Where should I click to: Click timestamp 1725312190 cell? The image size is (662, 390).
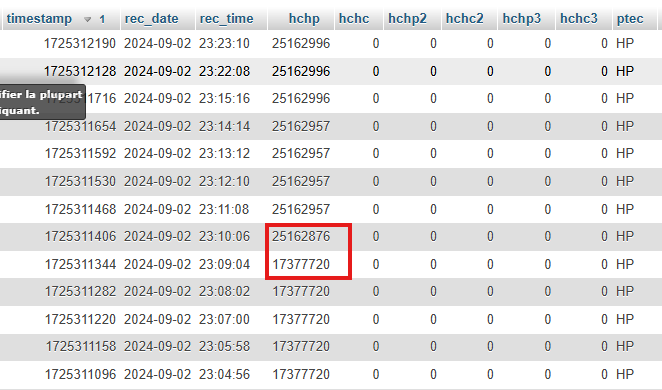(x=80, y=43)
